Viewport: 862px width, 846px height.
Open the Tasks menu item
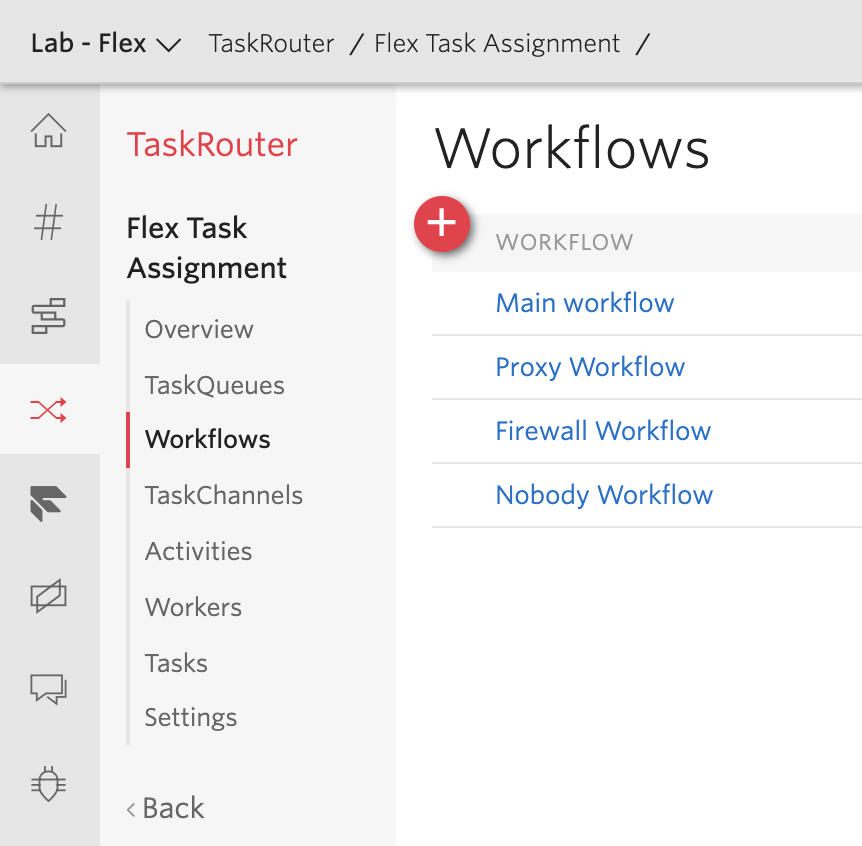click(176, 663)
